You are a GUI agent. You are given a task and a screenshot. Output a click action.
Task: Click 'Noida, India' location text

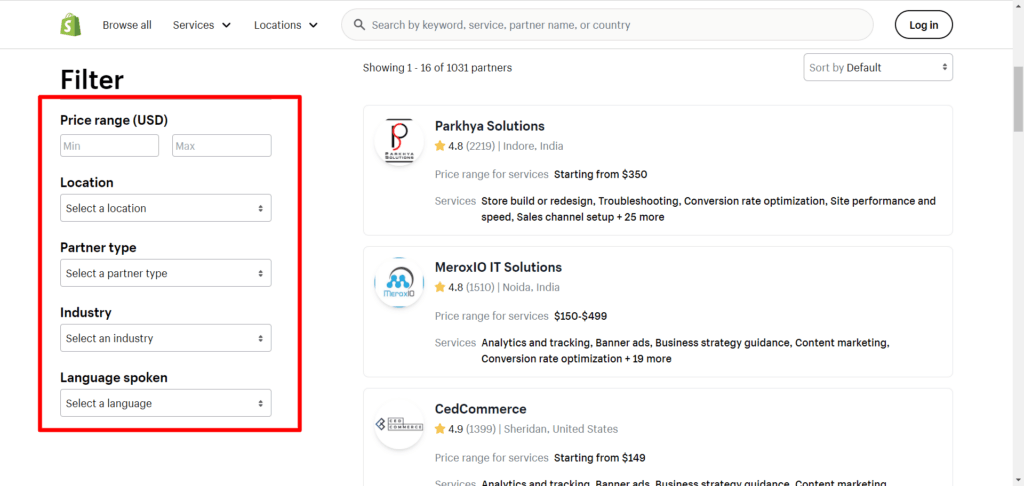click(531, 287)
